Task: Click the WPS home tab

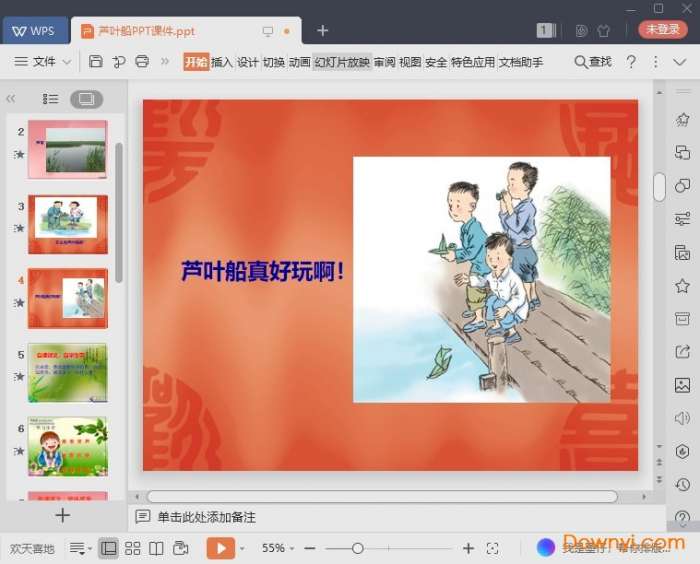Action: (x=36, y=31)
